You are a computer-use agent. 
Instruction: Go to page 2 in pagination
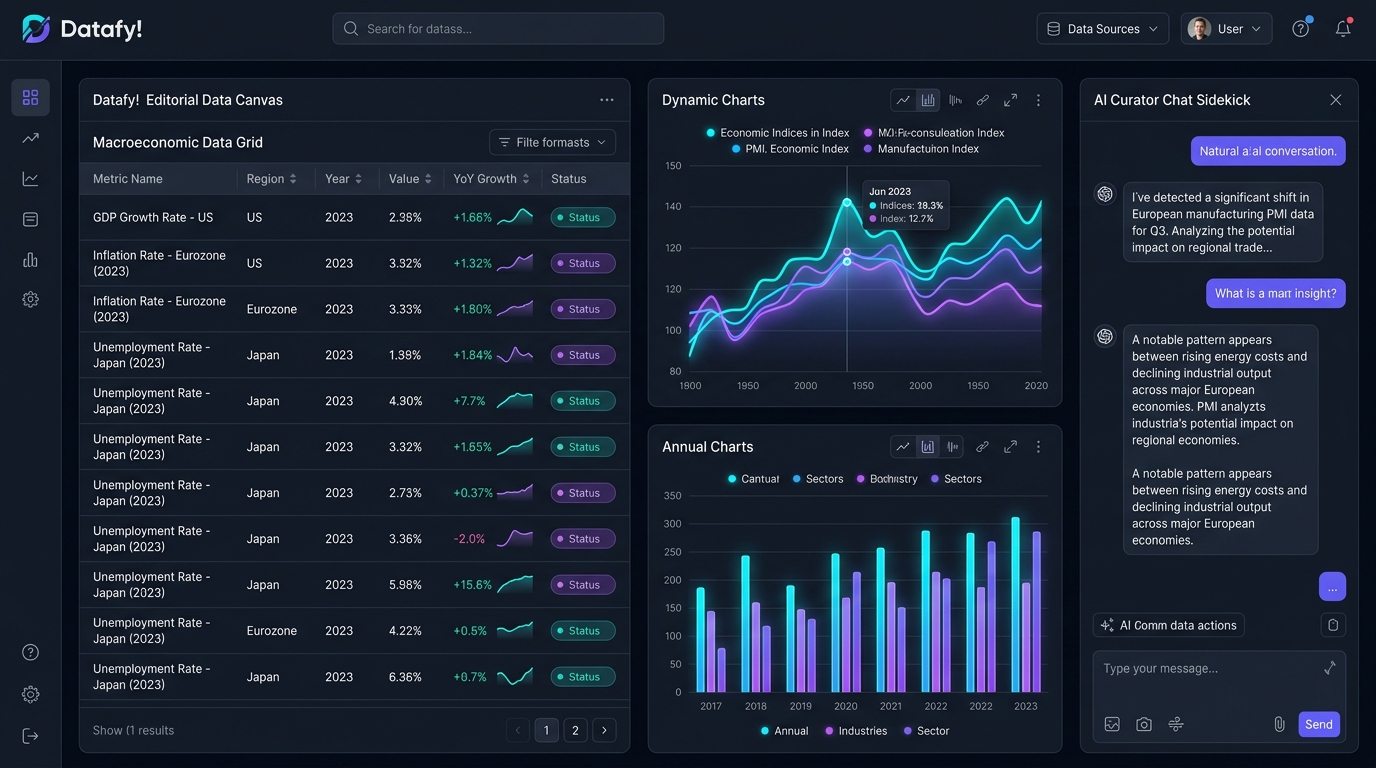pos(575,730)
